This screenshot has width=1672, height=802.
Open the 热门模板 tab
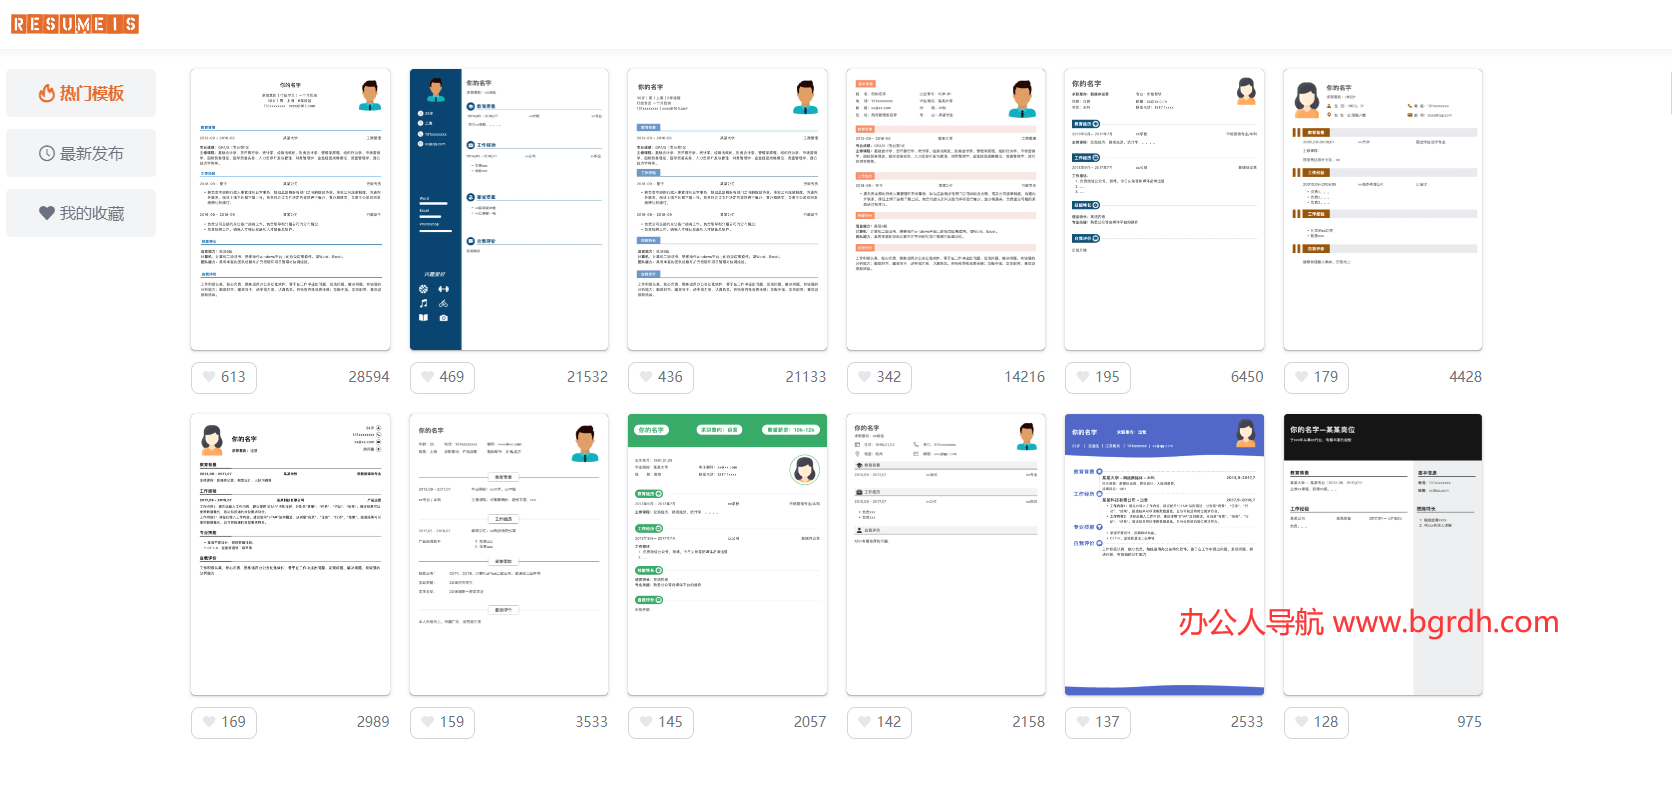[x=81, y=93]
